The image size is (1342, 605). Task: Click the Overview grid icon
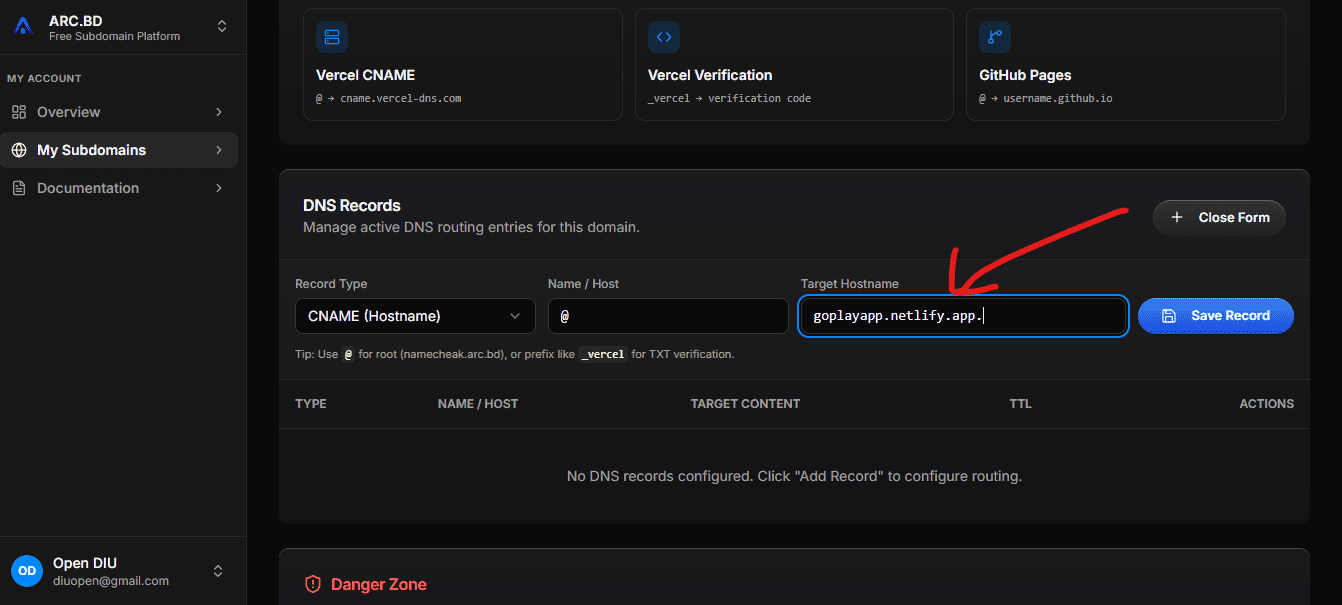19,112
